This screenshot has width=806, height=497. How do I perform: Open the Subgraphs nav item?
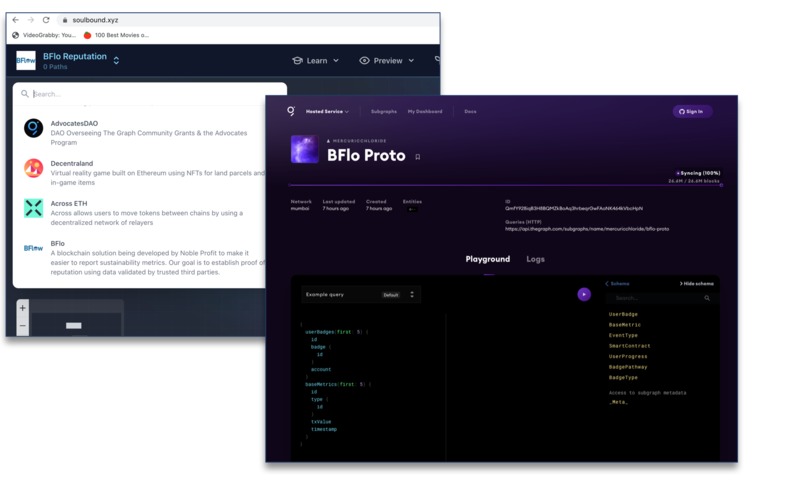(383, 112)
